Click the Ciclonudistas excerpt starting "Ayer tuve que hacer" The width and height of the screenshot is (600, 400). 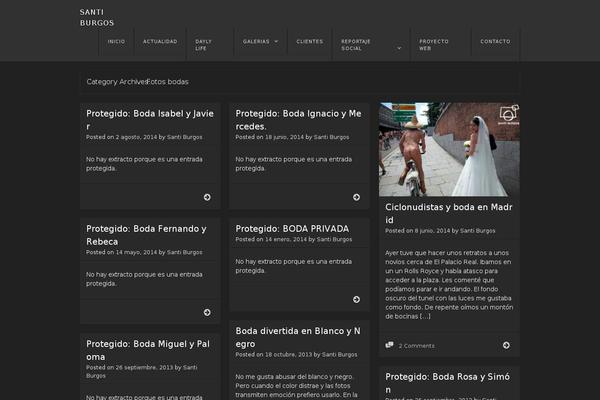point(449,284)
